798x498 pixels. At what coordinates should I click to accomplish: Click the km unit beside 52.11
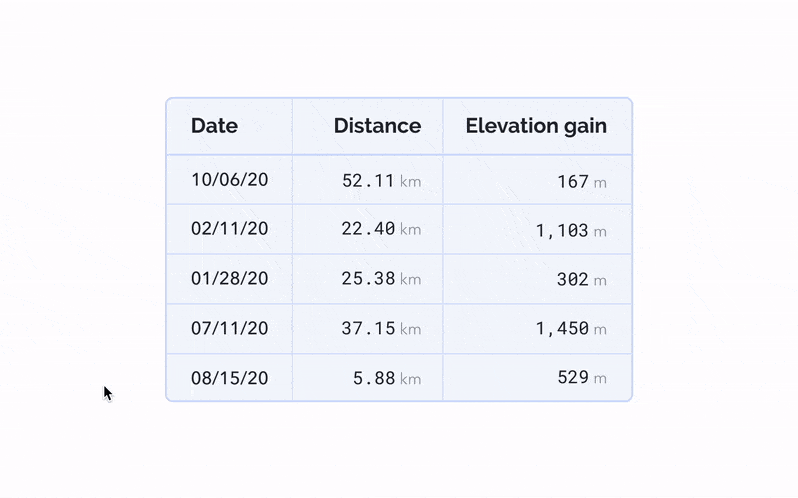410,182
